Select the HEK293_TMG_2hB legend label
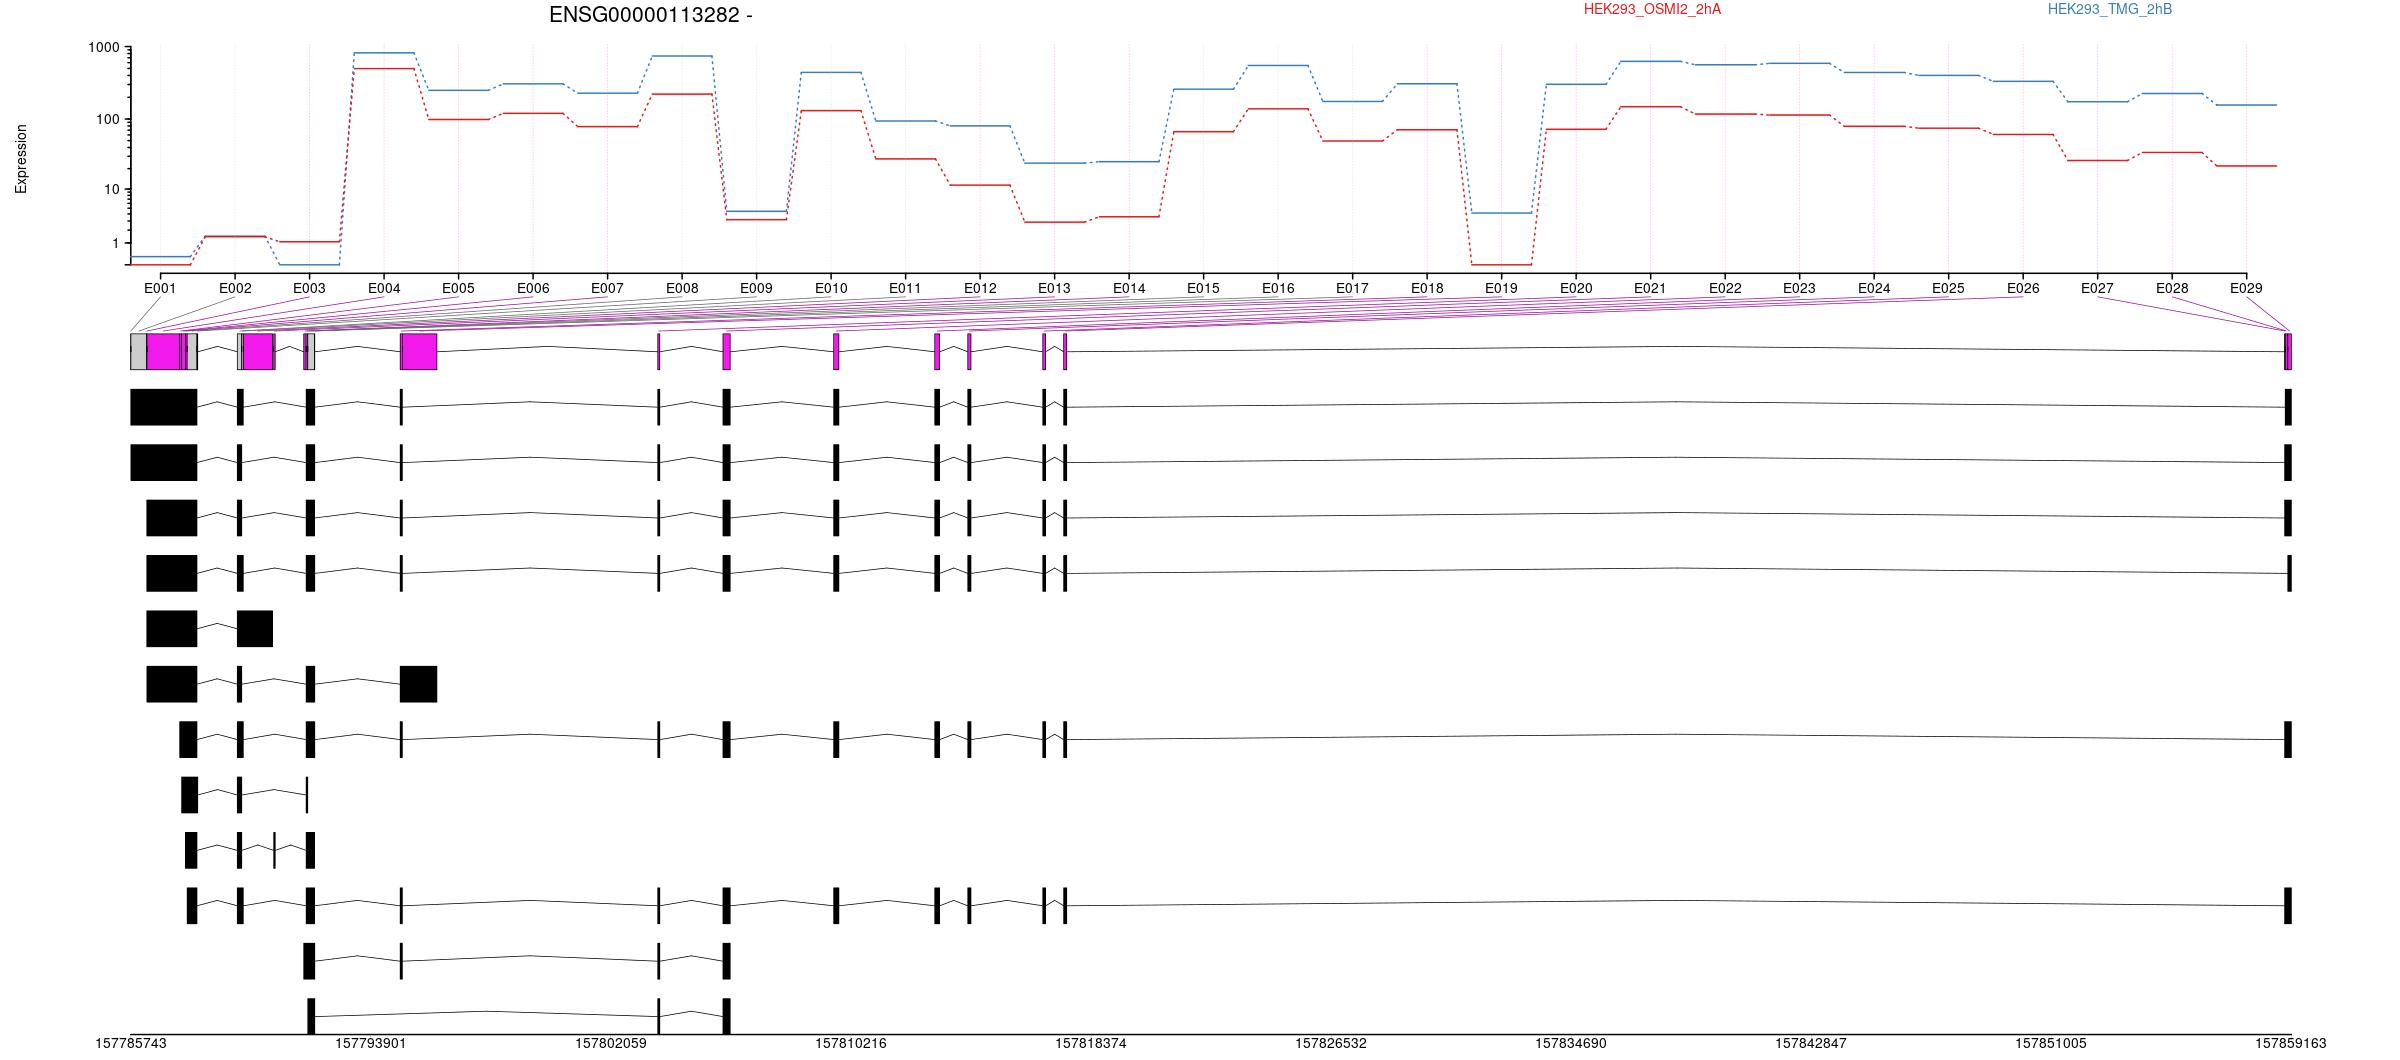 click(2110, 9)
